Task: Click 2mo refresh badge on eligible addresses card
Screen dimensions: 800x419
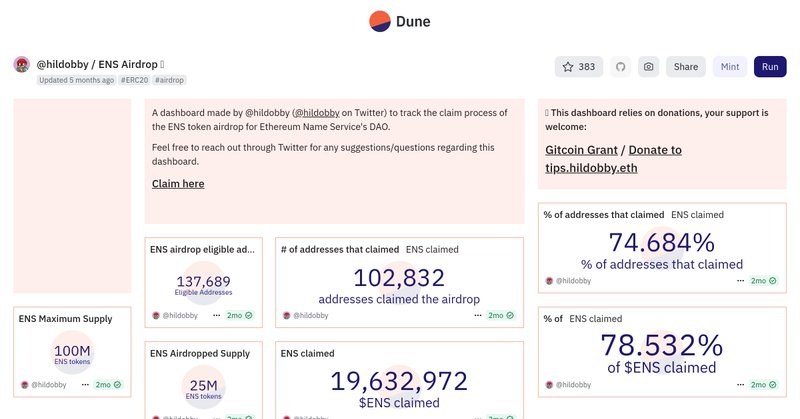Action: pyautogui.click(x=240, y=315)
